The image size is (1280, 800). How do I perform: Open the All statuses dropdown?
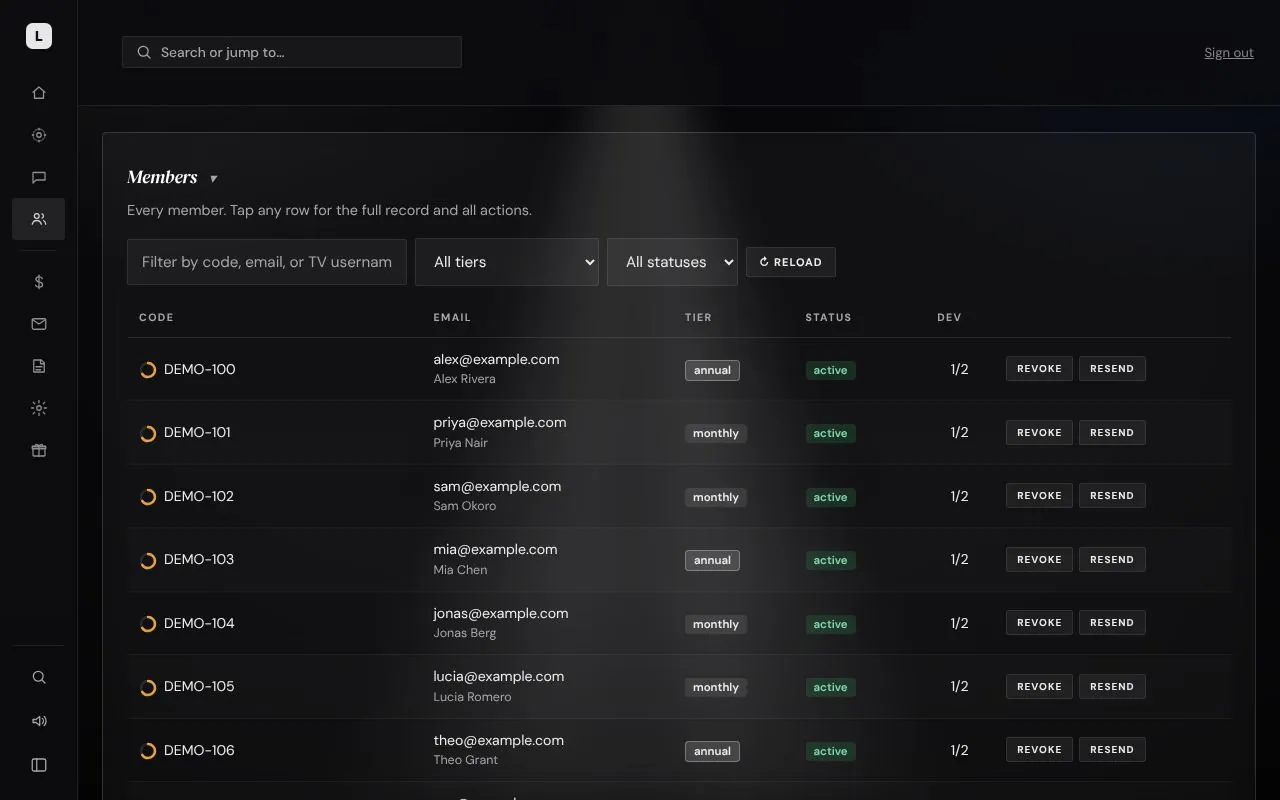[672, 262]
